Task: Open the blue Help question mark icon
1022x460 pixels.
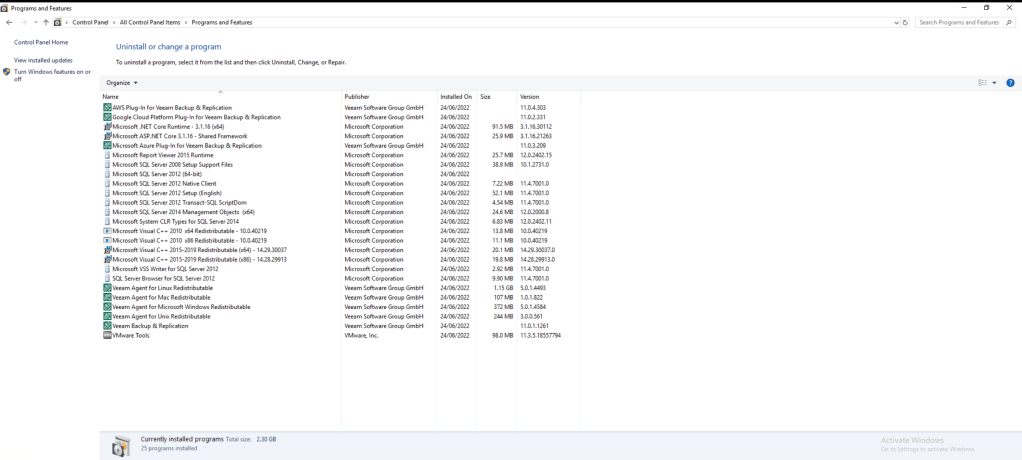Action: click(1010, 83)
